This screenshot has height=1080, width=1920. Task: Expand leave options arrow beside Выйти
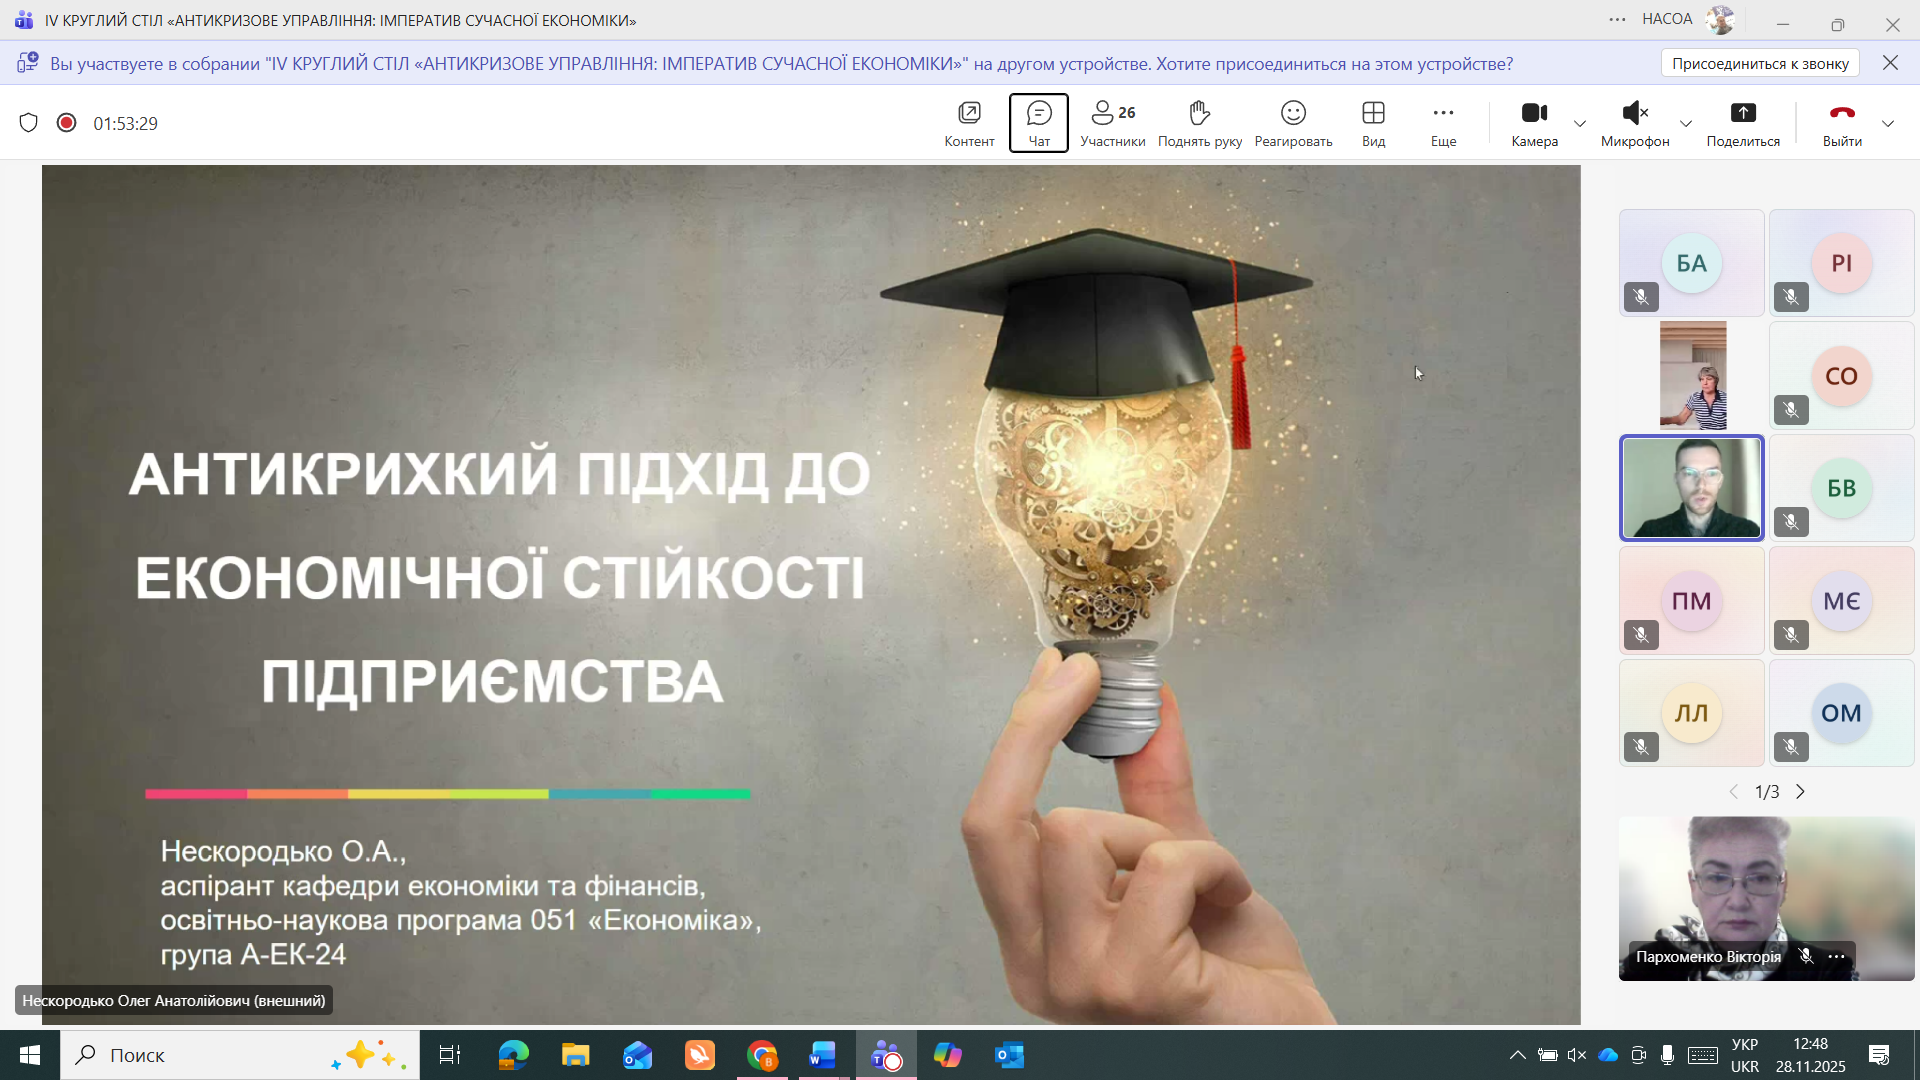point(1888,124)
